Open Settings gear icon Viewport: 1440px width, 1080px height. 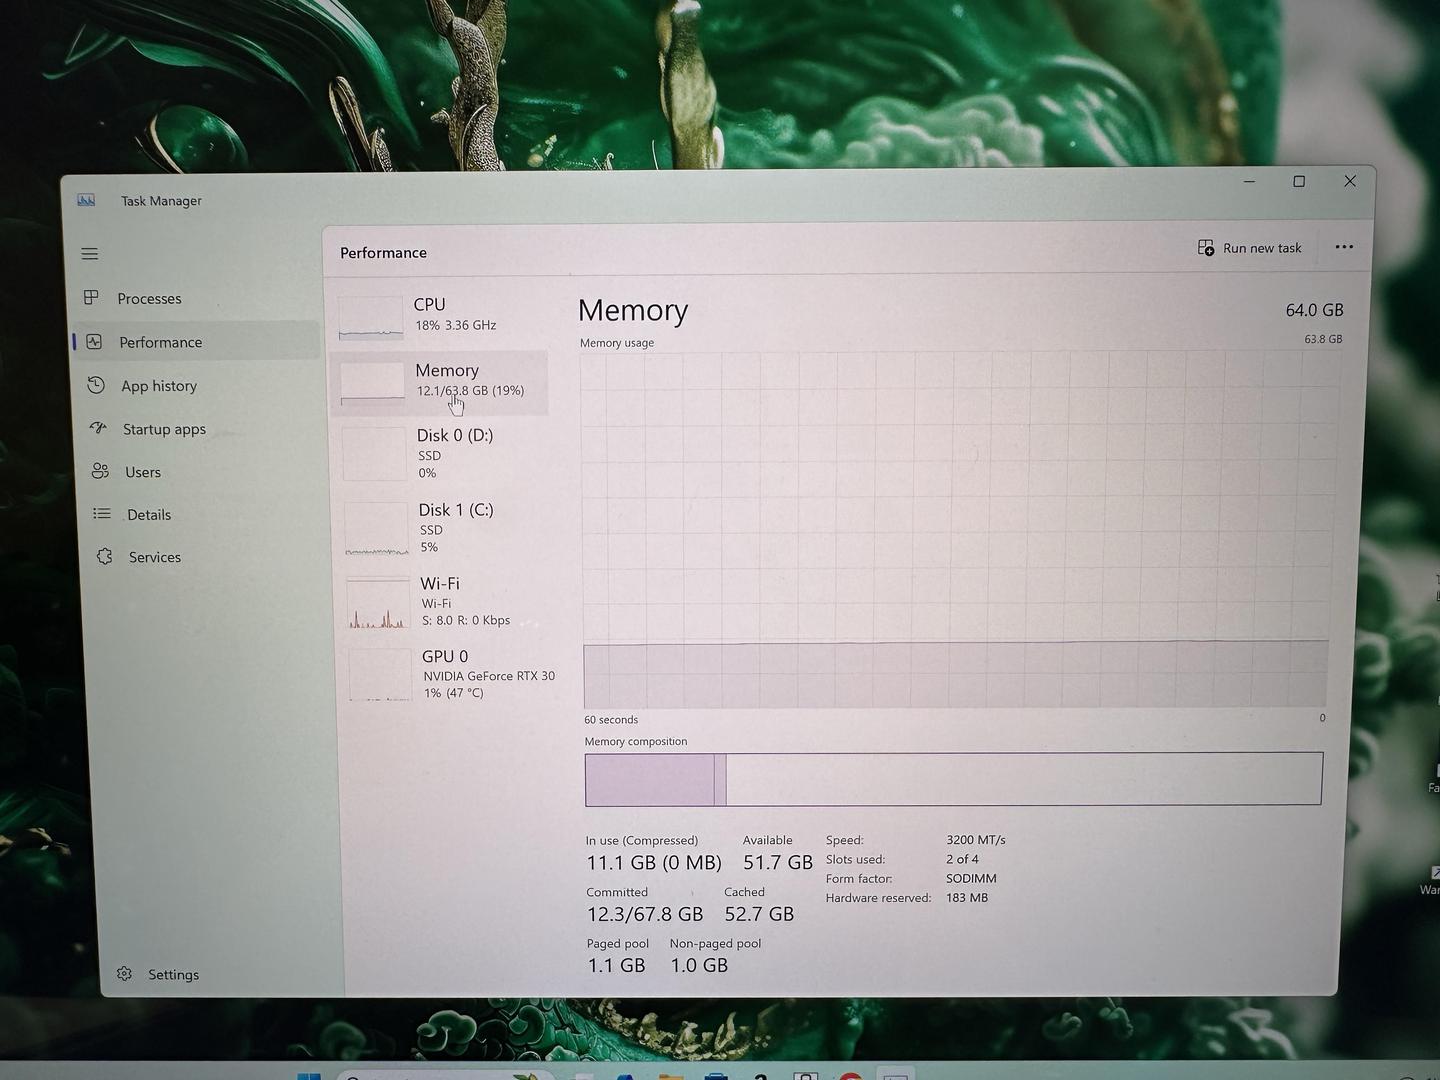click(x=124, y=974)
